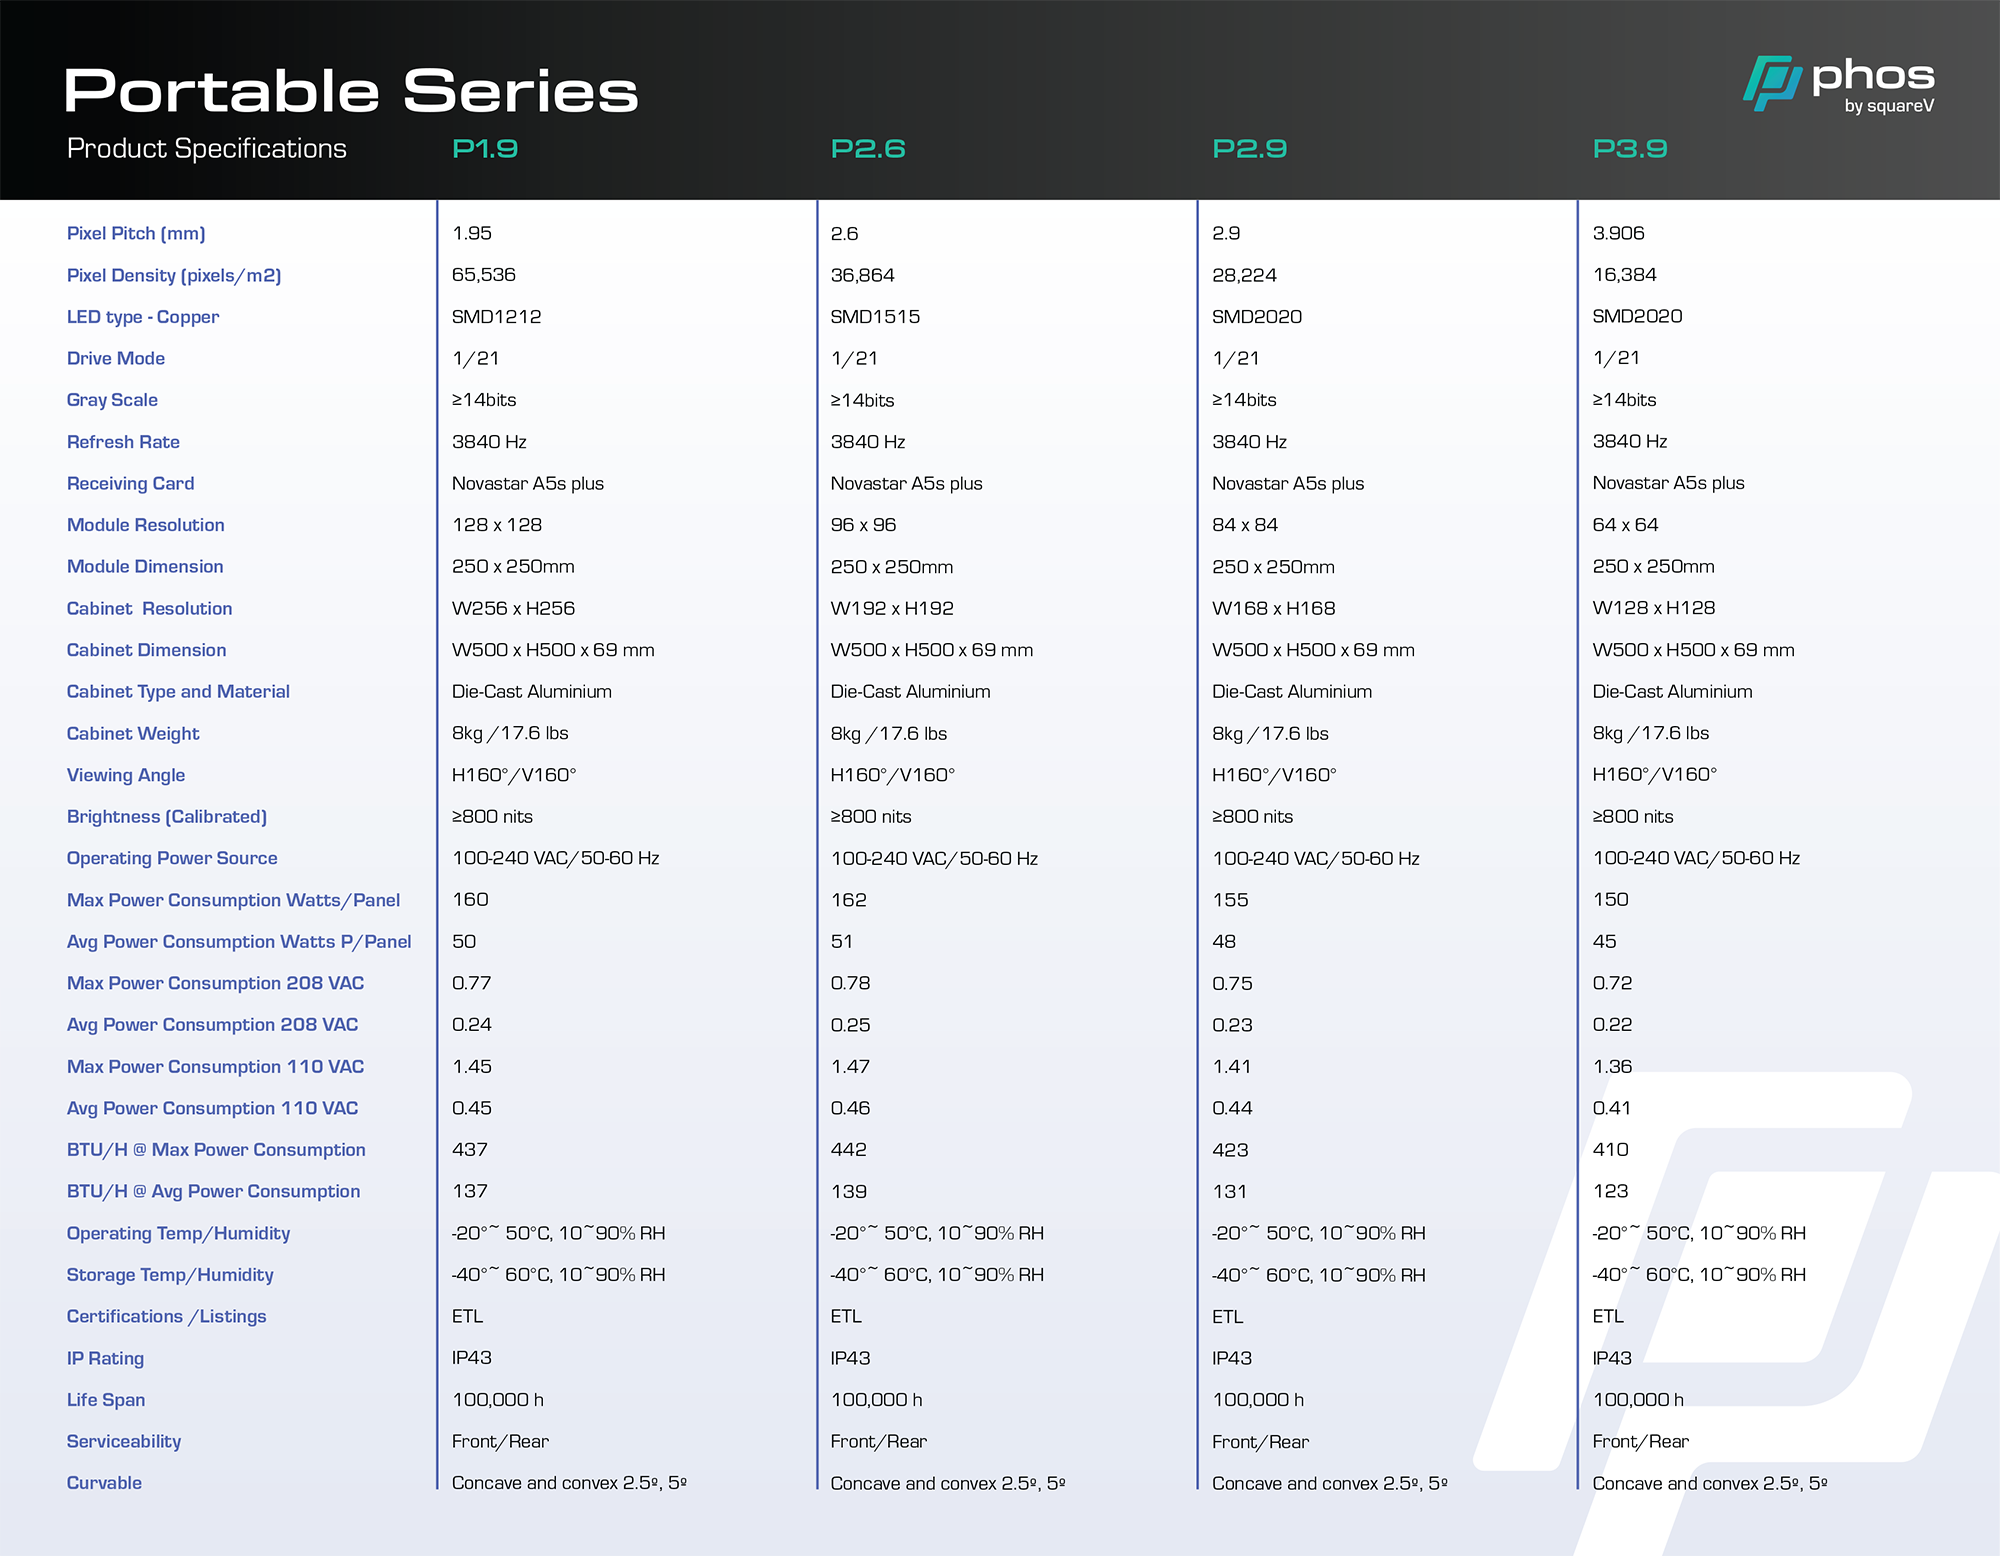Click the Brightness (Calibrated) row label
This screenshot has width=2000, height=1556.
click(x=167, y=816)
